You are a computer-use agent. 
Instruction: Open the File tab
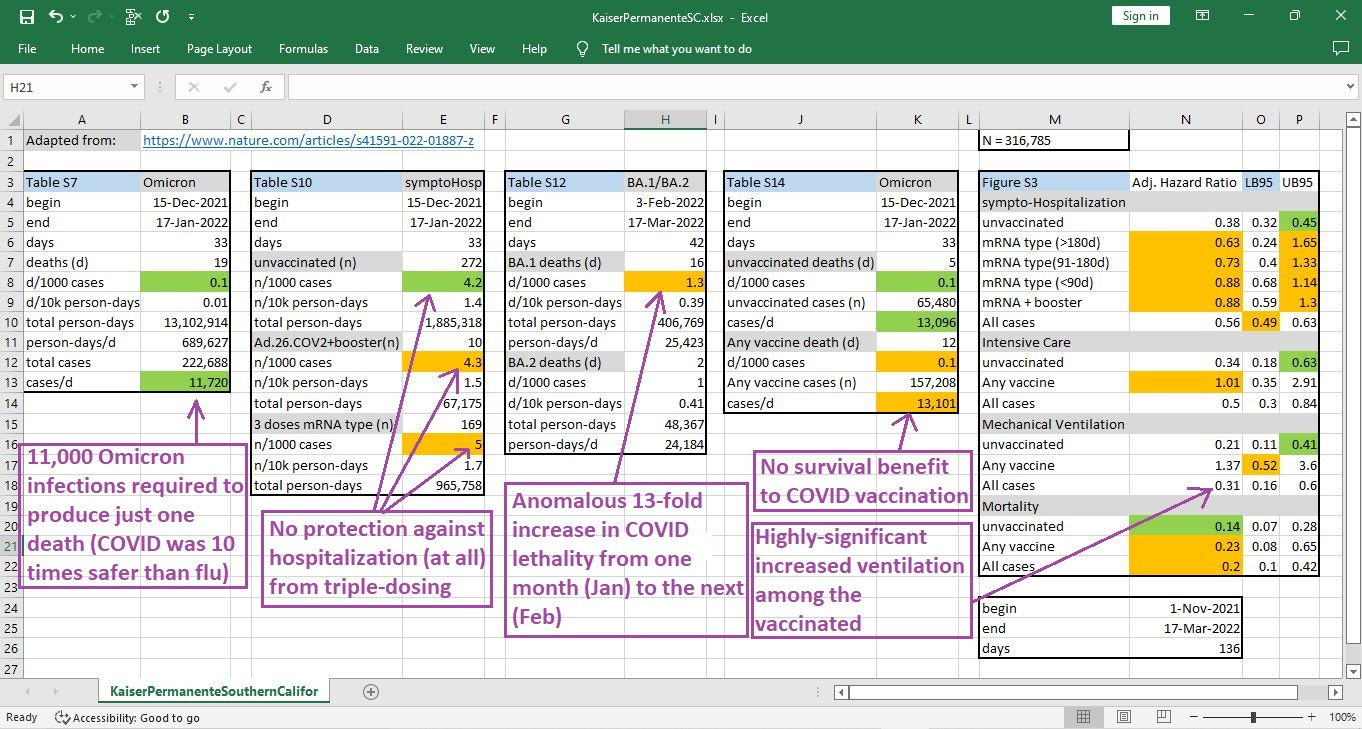click(27, 48)
